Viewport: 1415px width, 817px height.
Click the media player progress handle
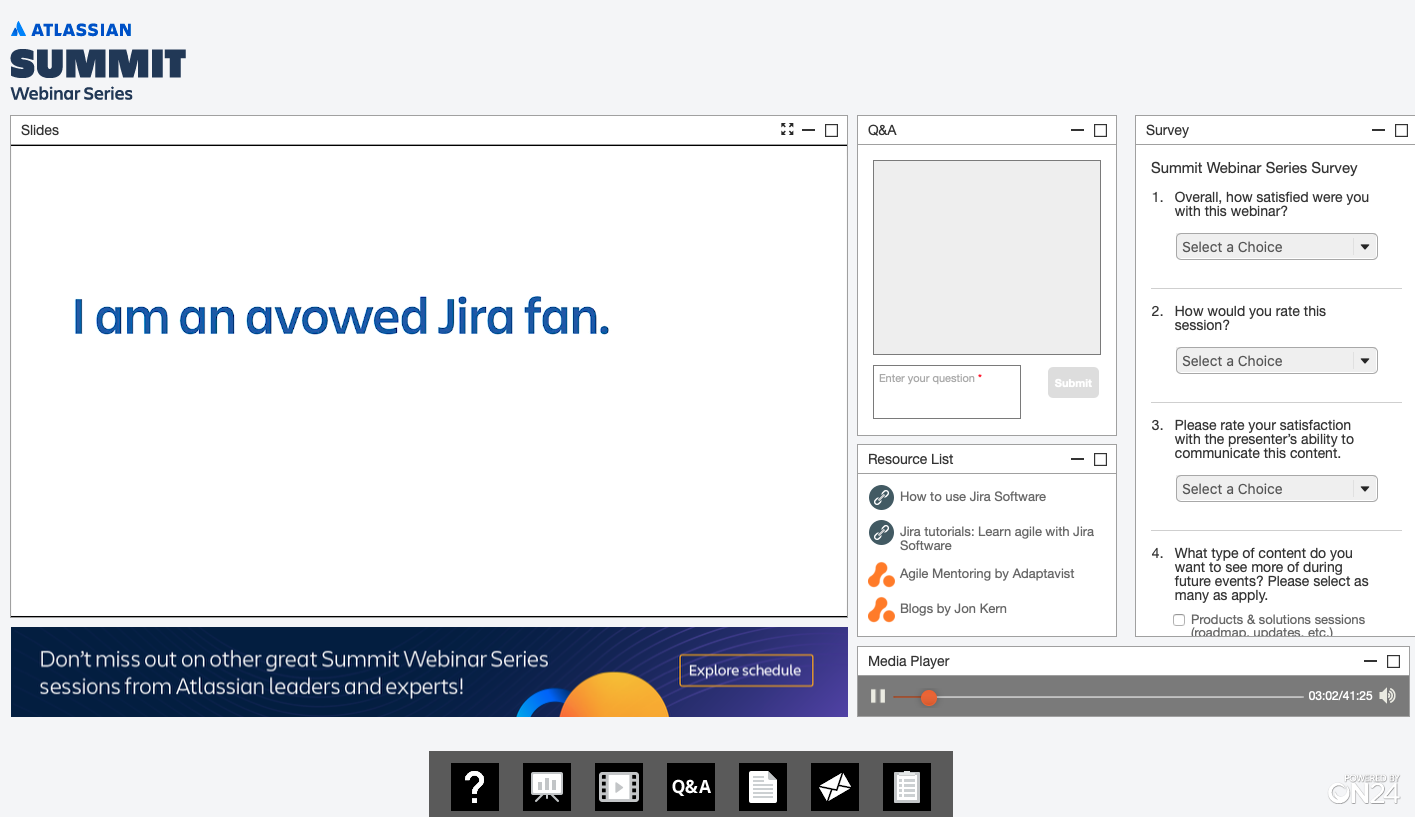(929, 697)
